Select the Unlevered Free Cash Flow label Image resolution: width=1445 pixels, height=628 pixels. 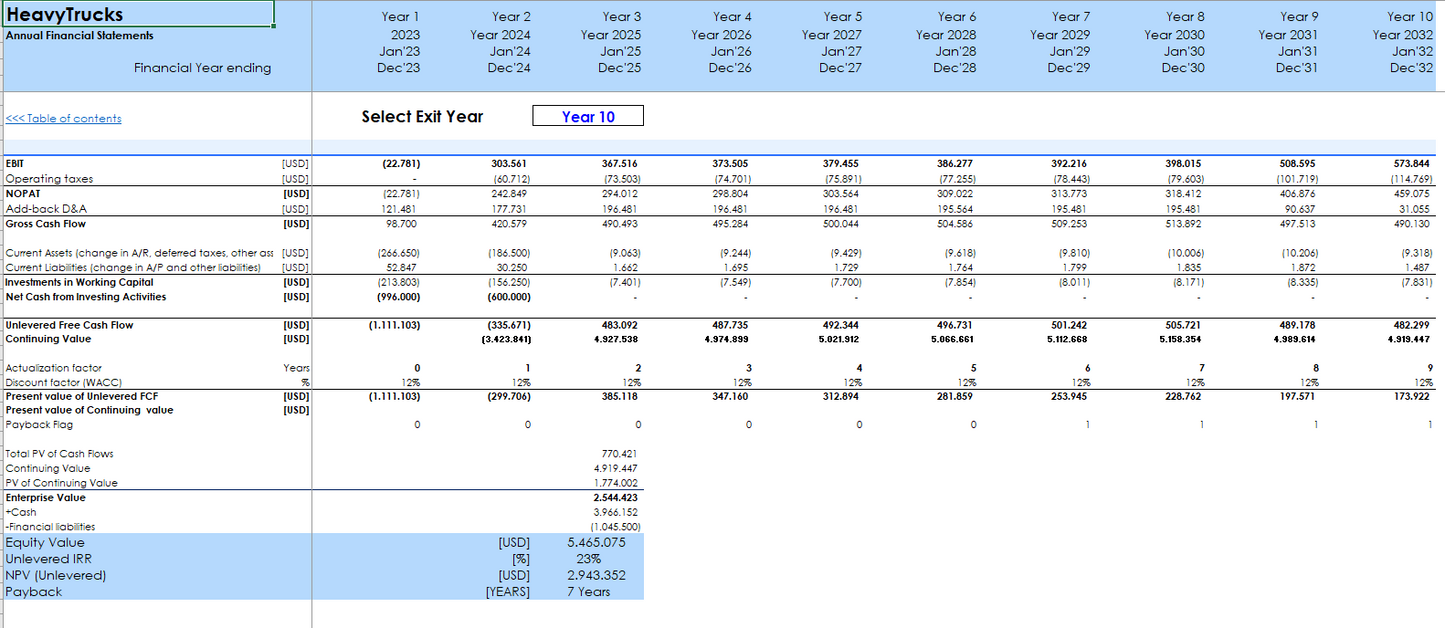click(x=69, y=325)
